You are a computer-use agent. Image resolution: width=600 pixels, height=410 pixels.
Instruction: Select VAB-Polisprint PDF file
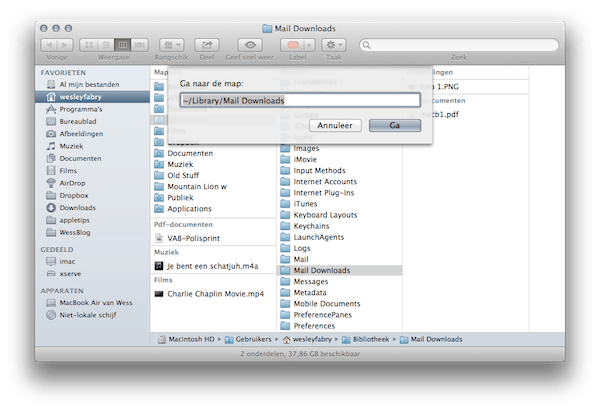pos(213,238)
